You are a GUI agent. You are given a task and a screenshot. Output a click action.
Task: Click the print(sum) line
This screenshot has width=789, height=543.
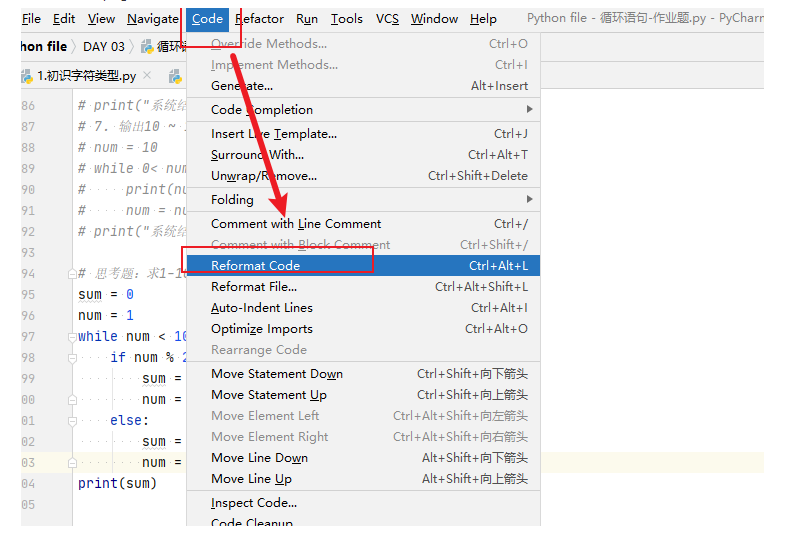117,484
